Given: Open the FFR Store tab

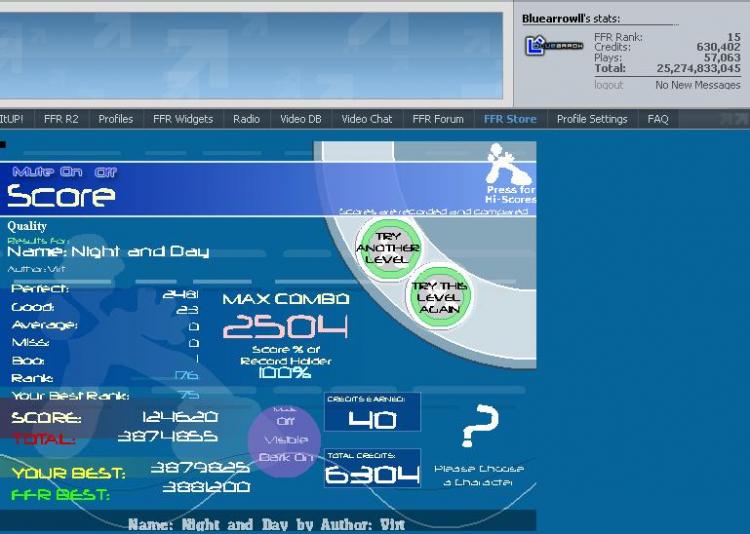Looking at the screenshot, I should [x=510, y=119].
